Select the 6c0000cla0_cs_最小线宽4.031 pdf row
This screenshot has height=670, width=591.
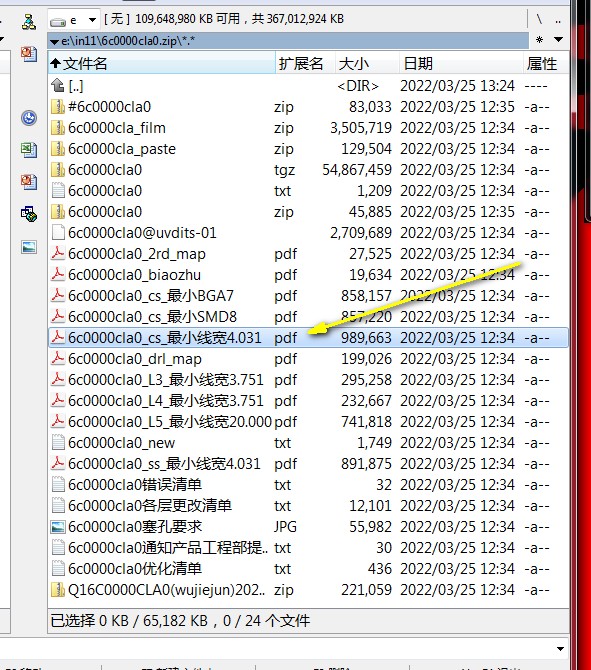(309, 338)
